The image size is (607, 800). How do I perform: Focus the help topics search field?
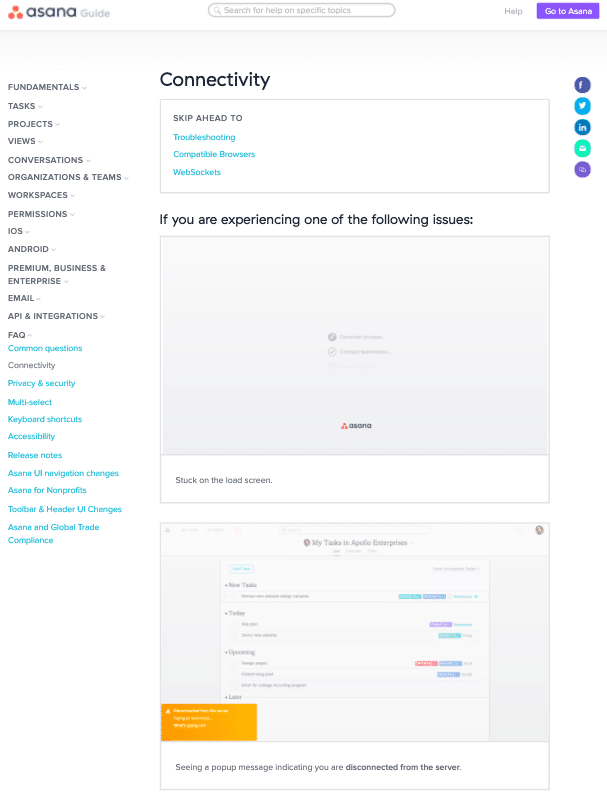click(x=305, y=11)
